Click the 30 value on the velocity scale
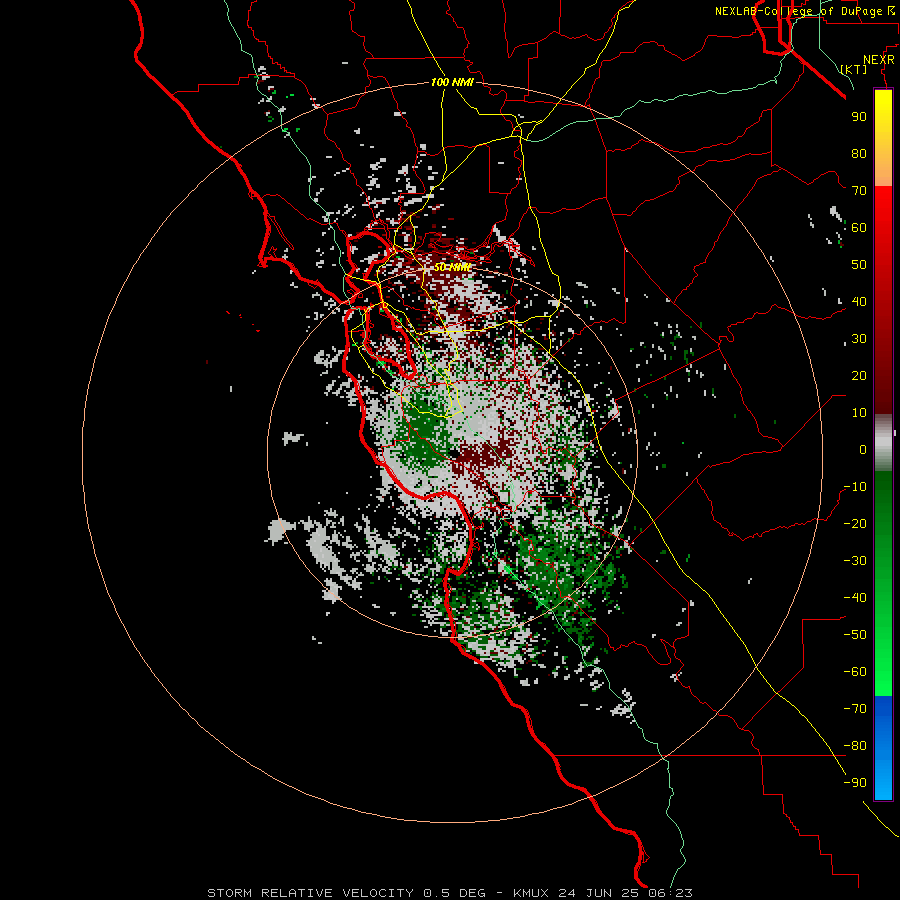Viewport: 900px width, 900px height. 859,339
